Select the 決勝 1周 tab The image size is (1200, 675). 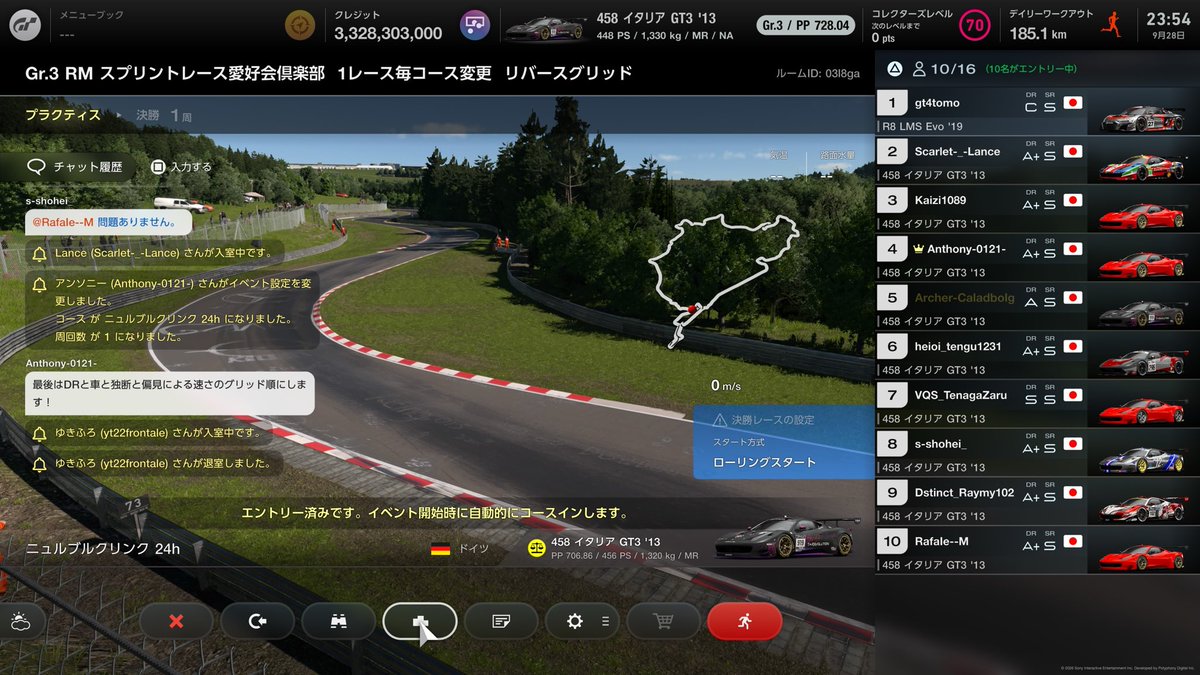(x=164, y=116)
